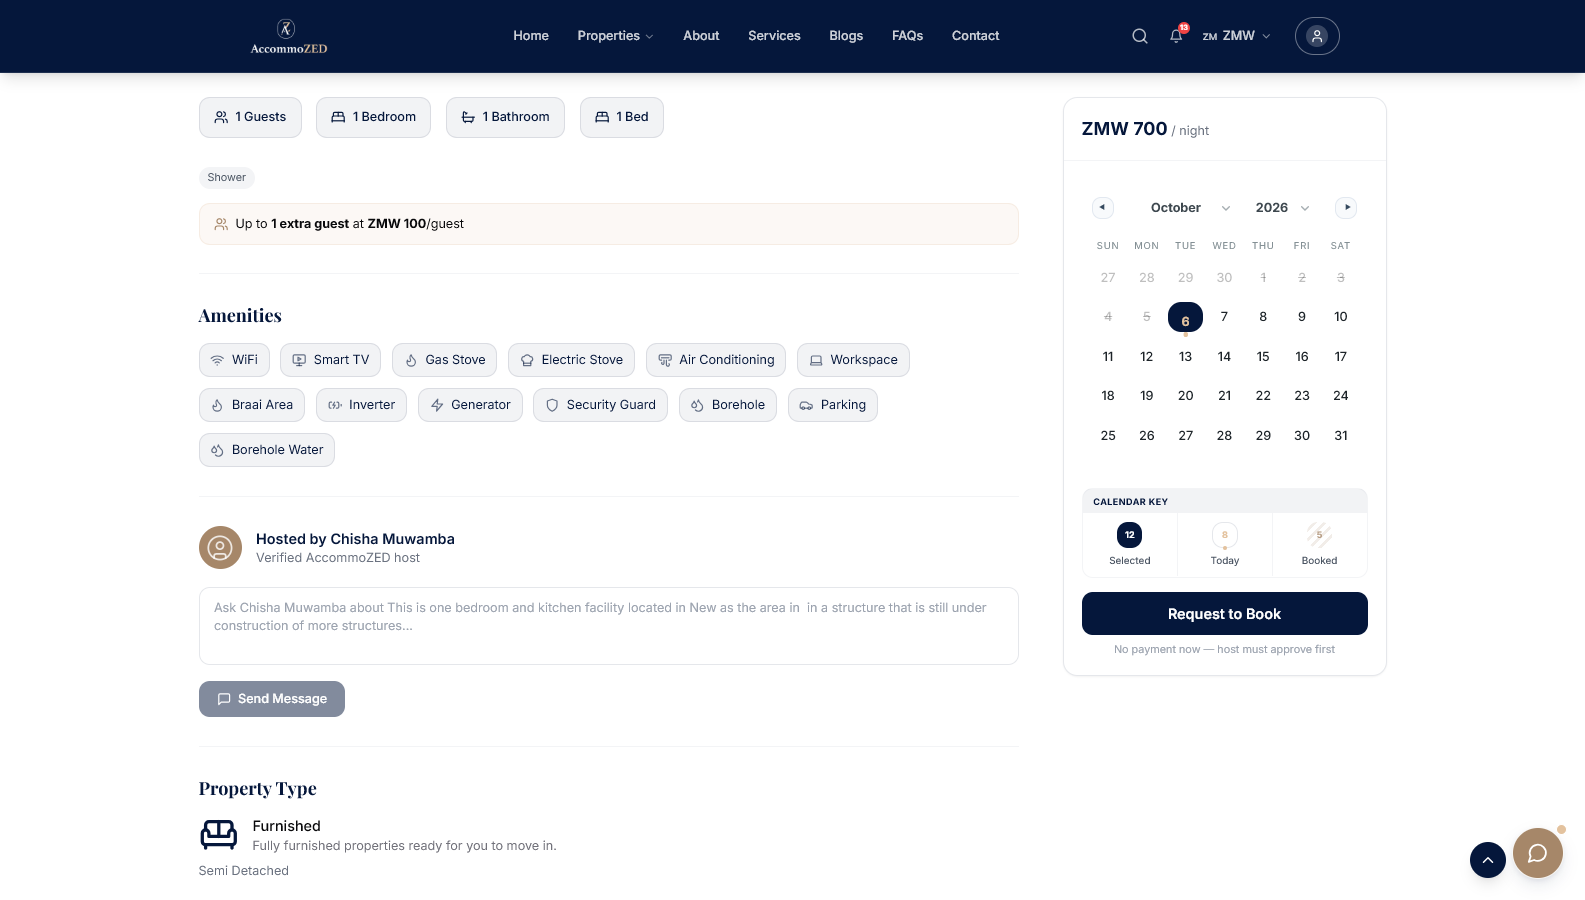This screenshot has width=1585, height=900.
Task: Click the Borehole Water amenity chip
Action: coord(267,450)
